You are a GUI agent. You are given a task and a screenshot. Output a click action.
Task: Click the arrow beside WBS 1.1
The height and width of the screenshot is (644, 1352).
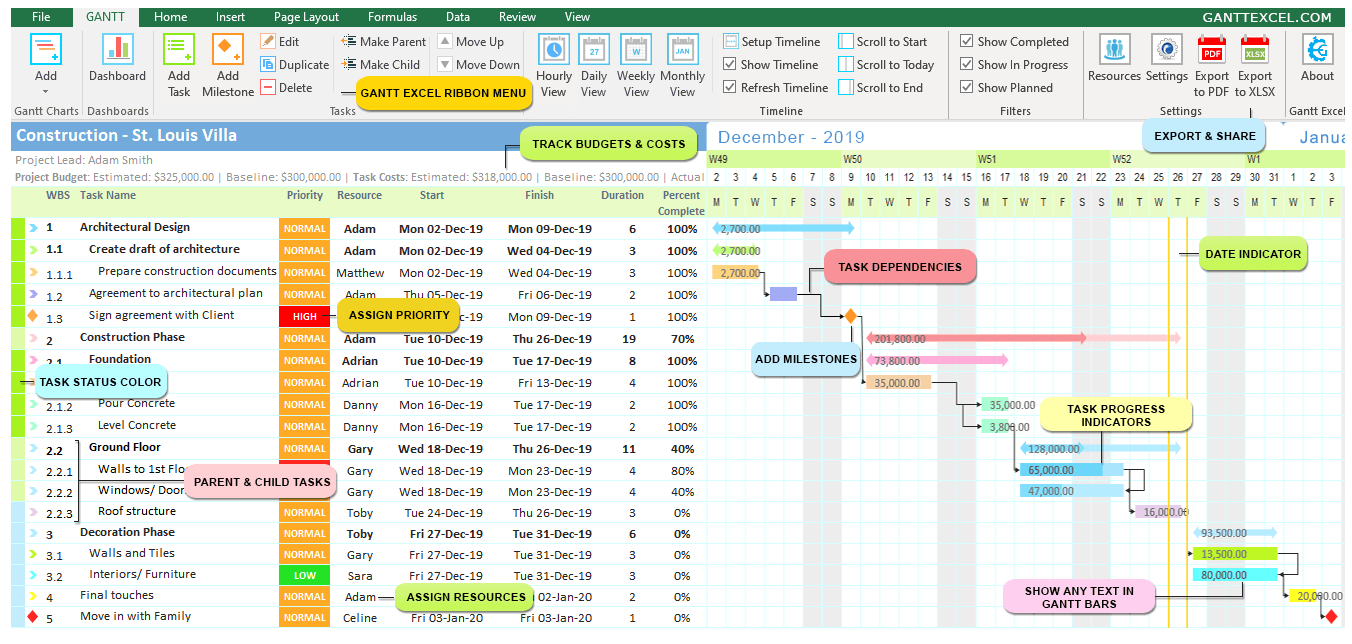(x=33, y=250)
